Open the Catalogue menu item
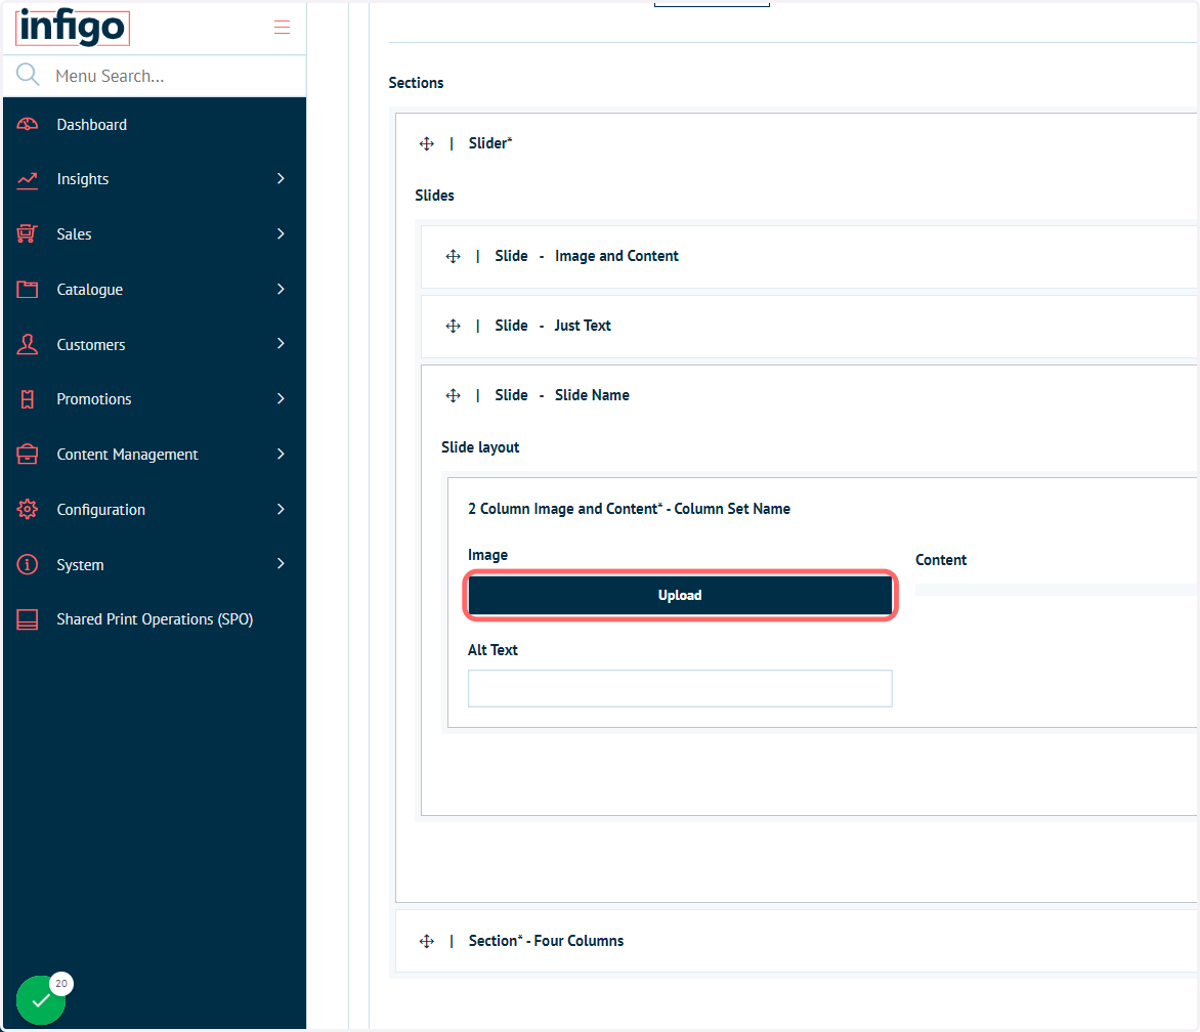This screenshot has width=1200, height=1032. point(154,289)
